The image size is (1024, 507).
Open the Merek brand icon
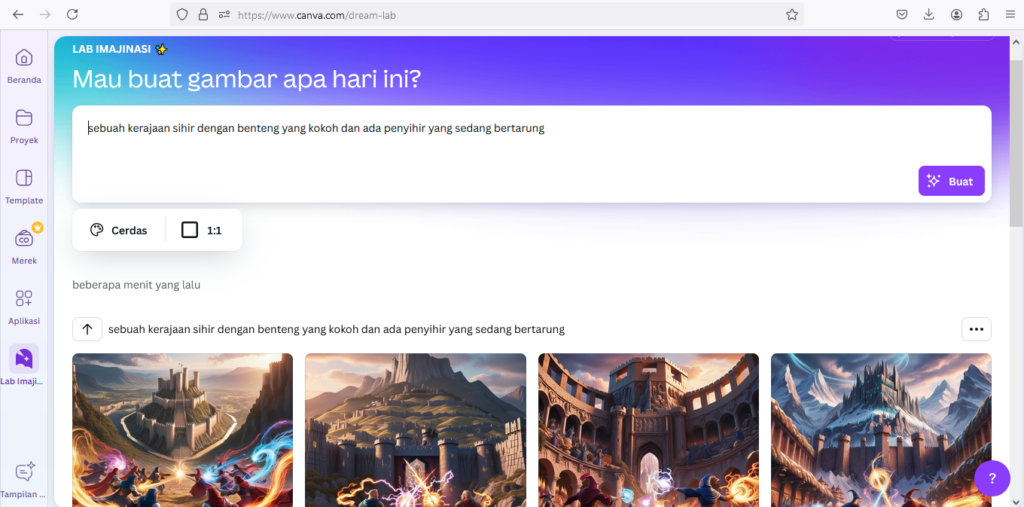(24, 238)
